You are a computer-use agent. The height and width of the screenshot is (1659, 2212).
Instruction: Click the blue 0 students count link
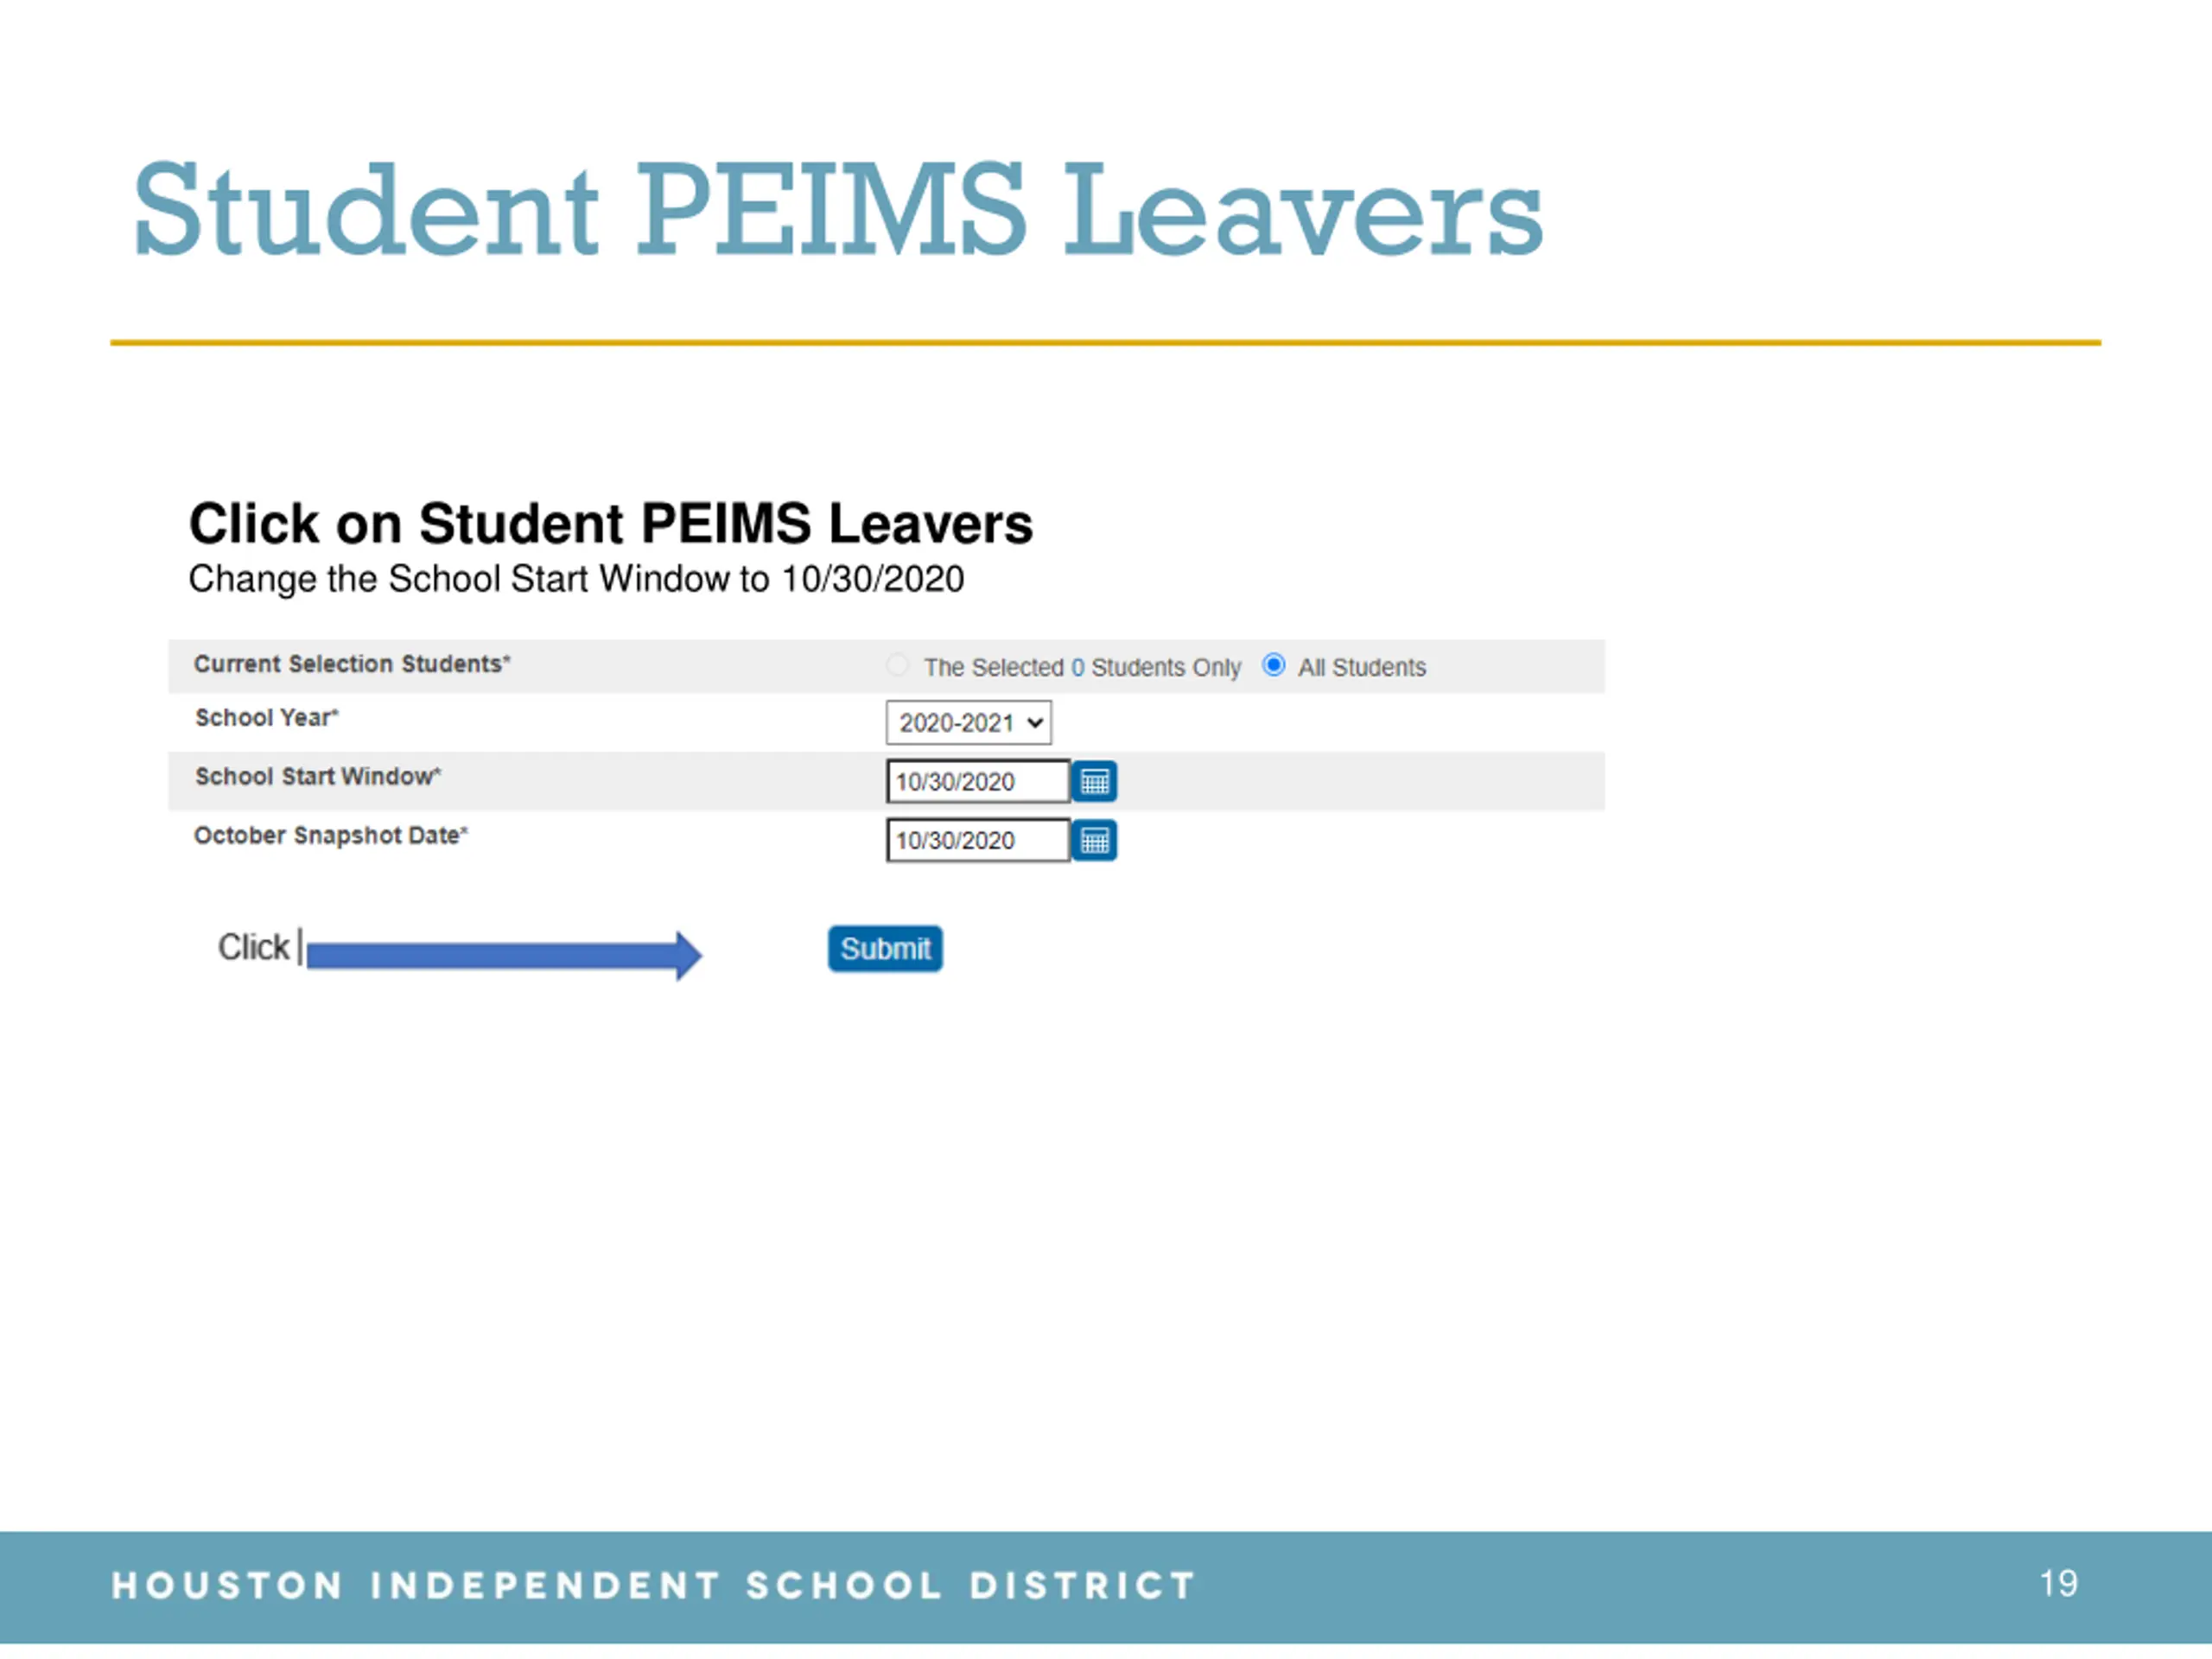(1077, 667)
